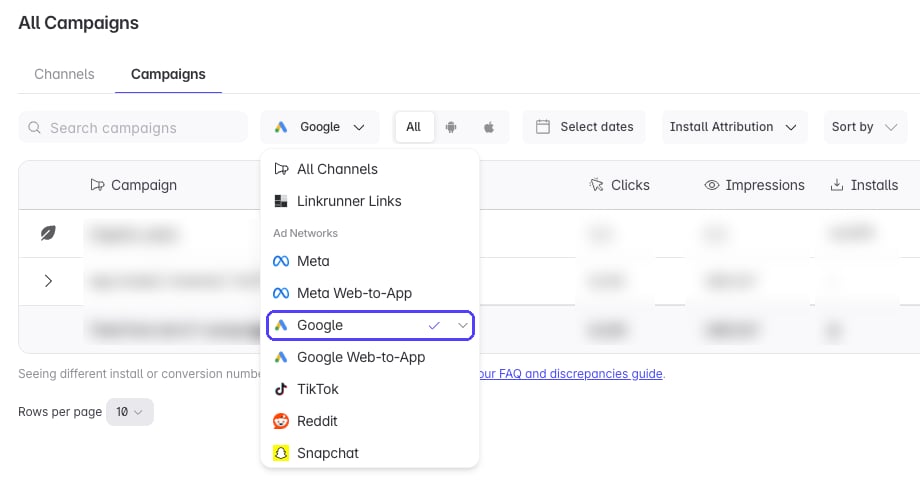Click the Reddit logo icon
Image resolution: width=920 pixels, height=485 pixels.
click(281, 421)
